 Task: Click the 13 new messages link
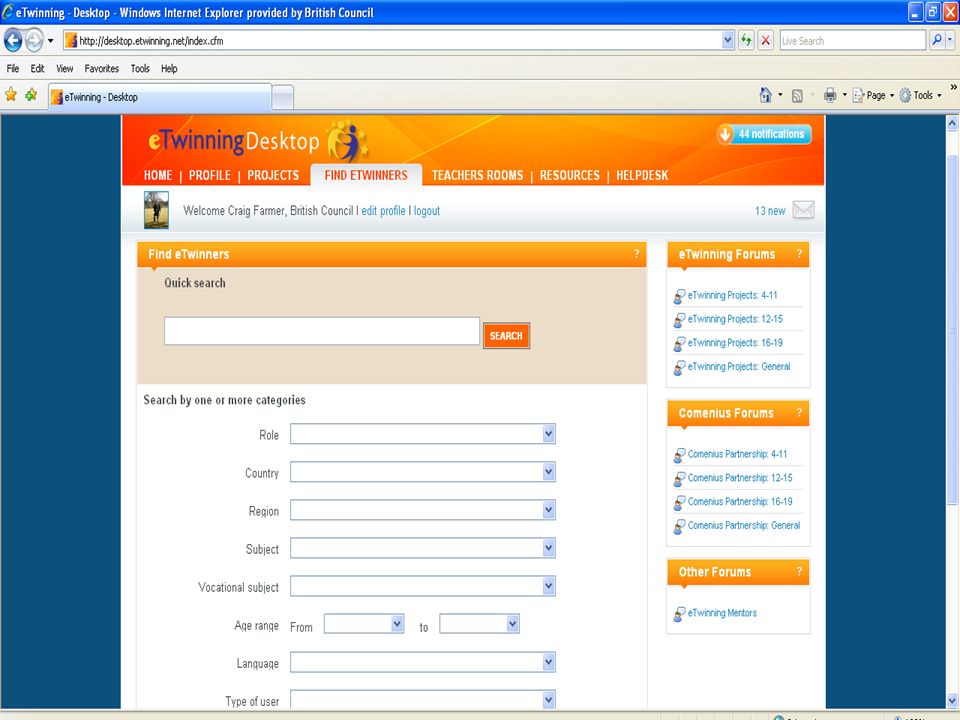770,211
